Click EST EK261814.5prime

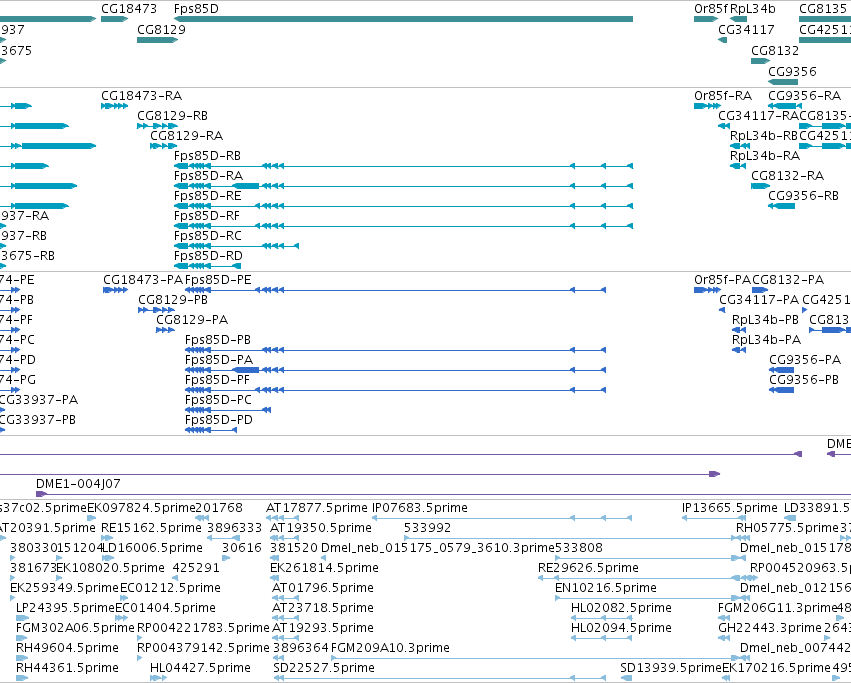click(x=324, y=568)
